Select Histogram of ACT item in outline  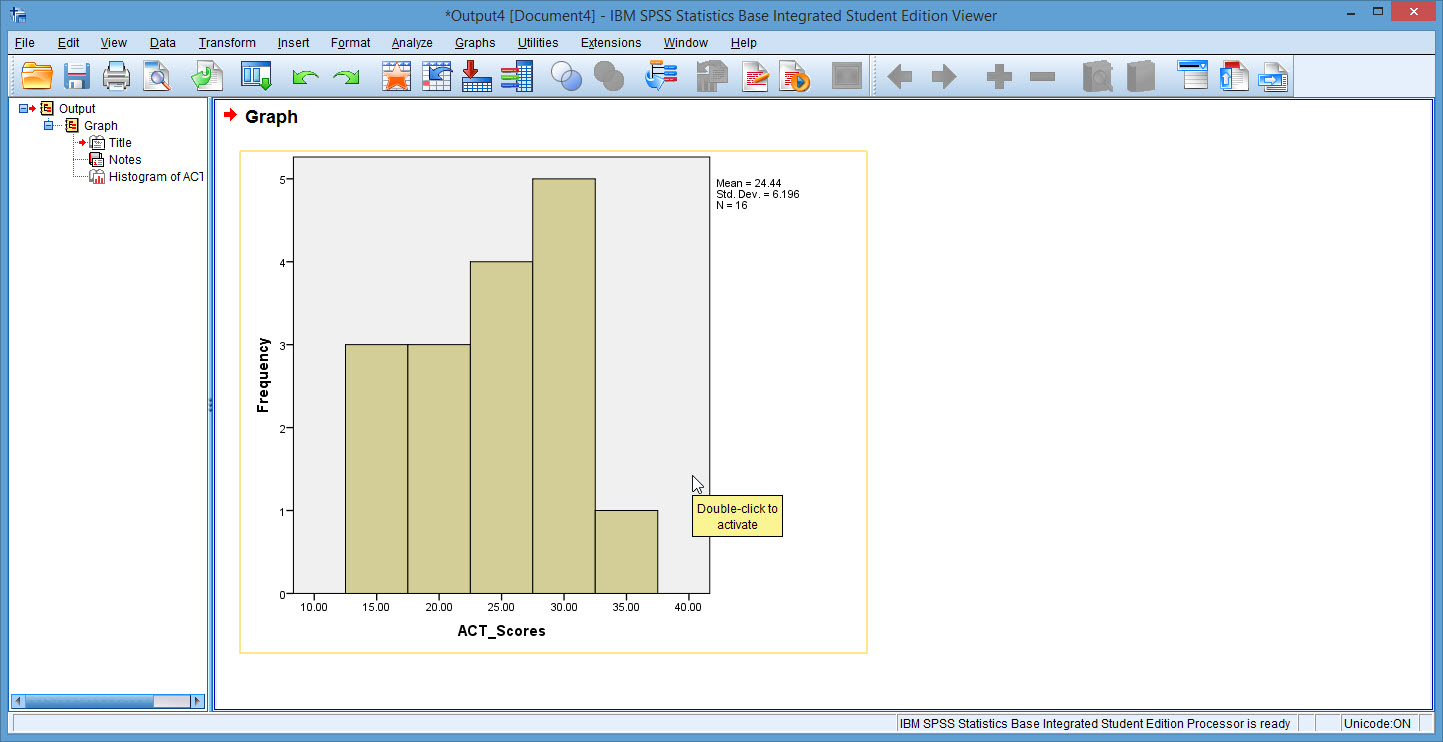point(156,176)
